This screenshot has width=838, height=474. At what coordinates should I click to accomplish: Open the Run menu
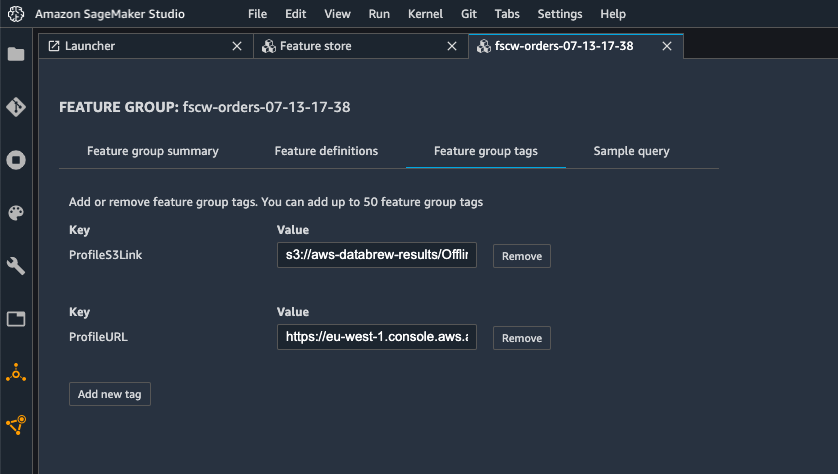(x=379, y=14)
